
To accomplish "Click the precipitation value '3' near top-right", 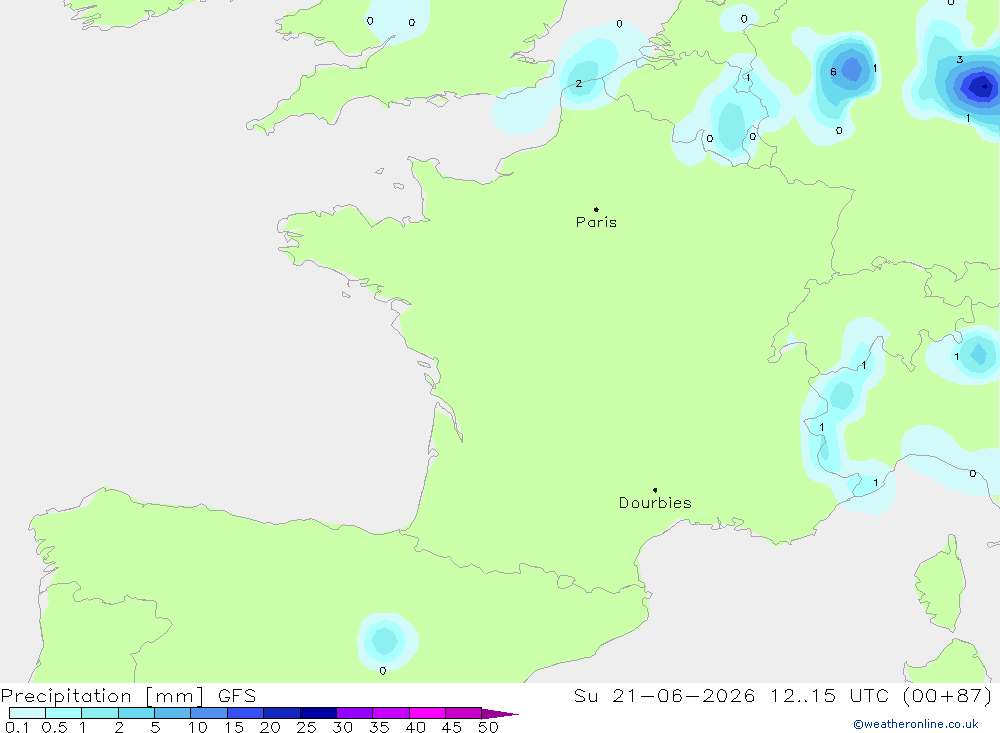I will [x=960, y=60].
